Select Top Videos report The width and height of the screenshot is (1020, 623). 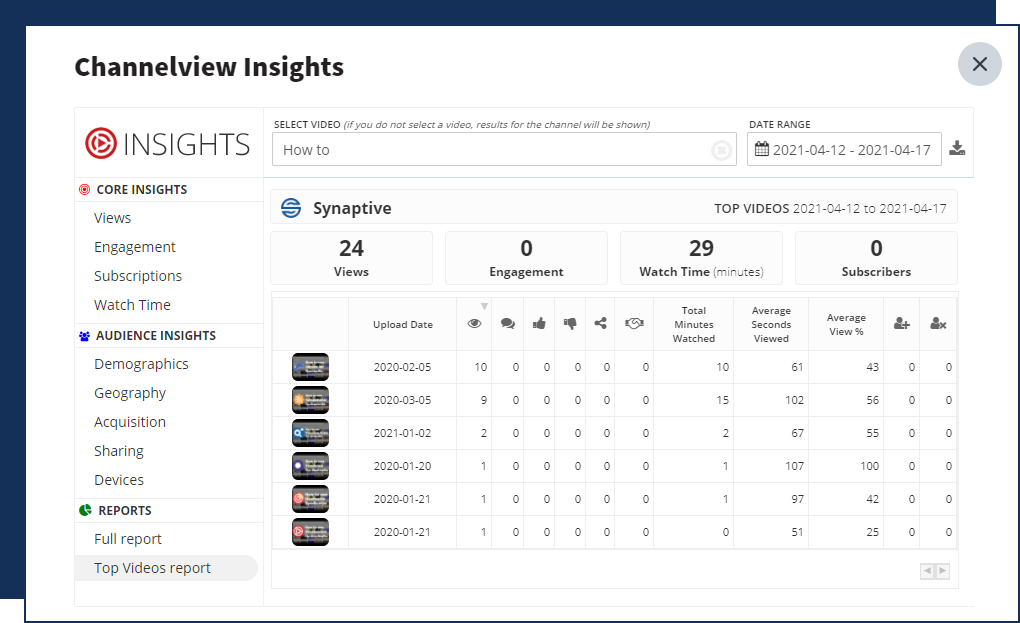[167, 568]
